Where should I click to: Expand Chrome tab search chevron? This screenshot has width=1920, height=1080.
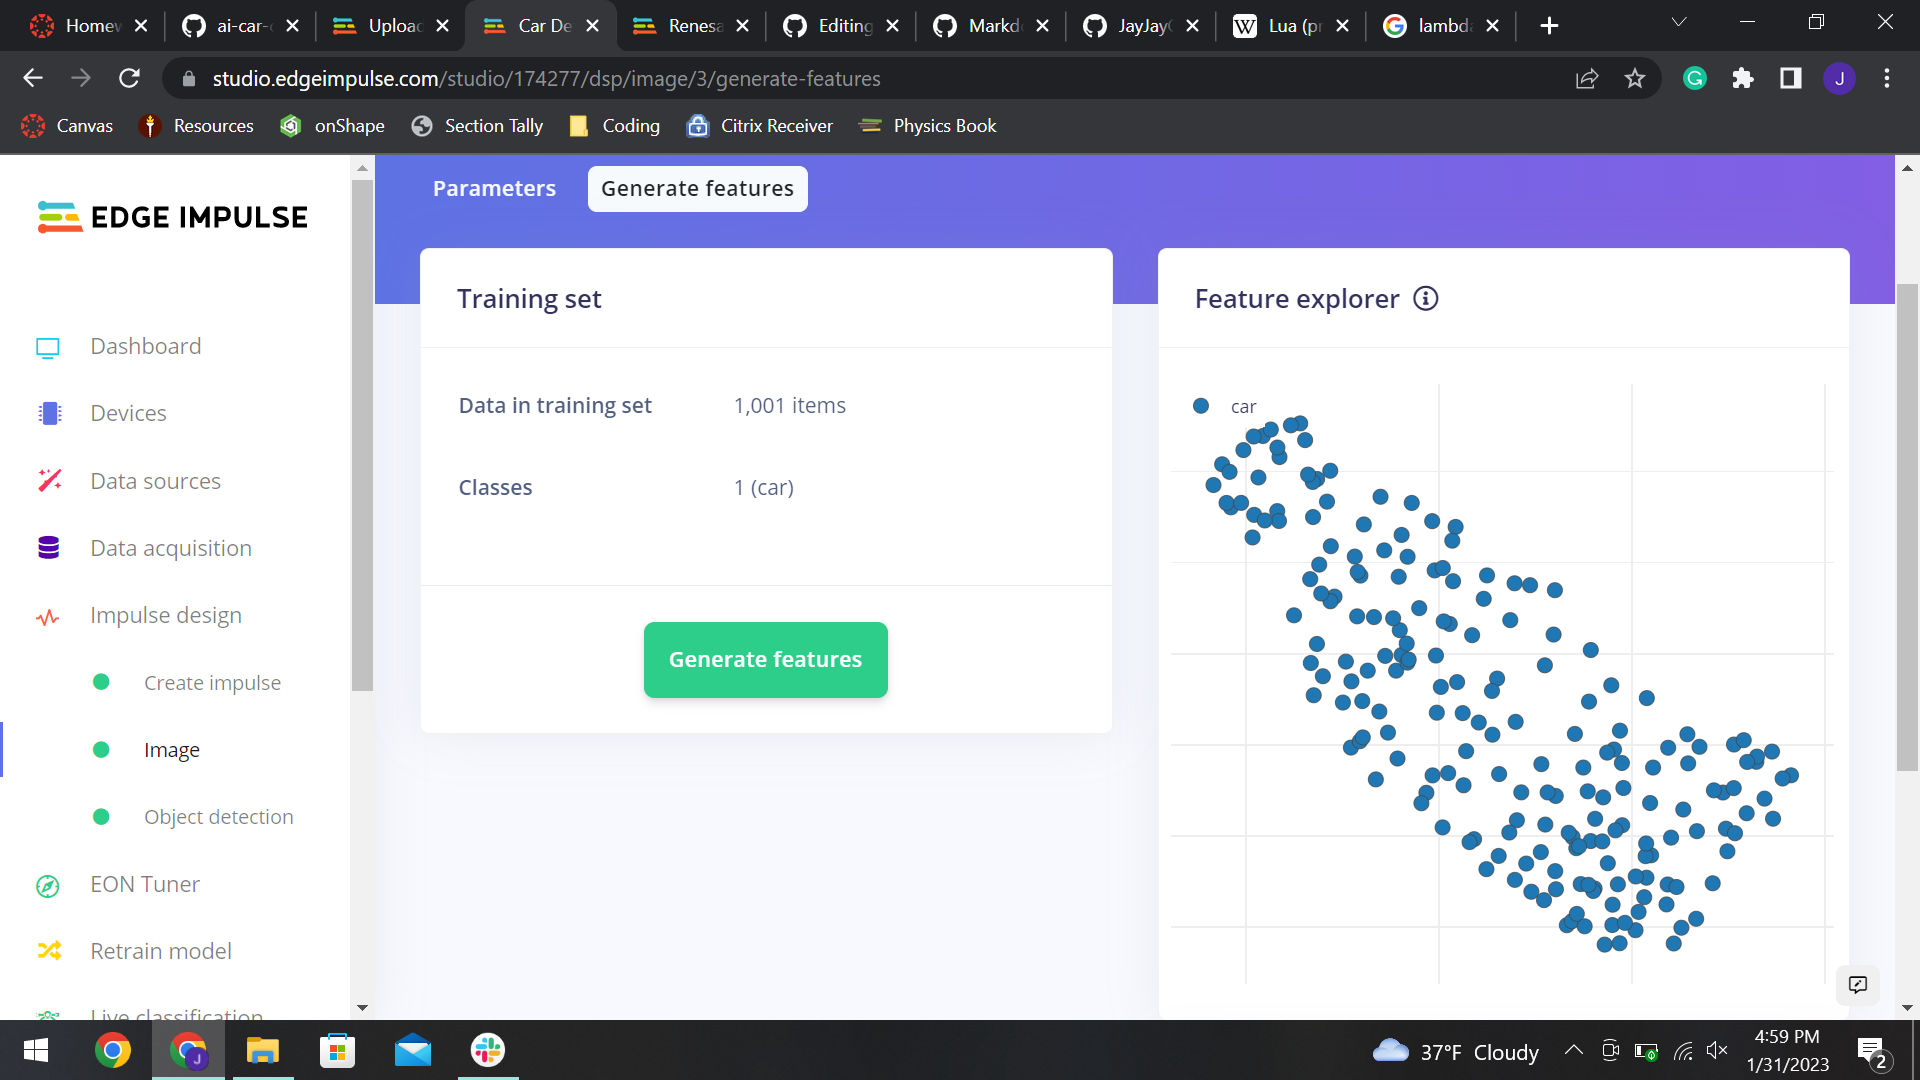pyautogui.click(x=1679, y=24)
